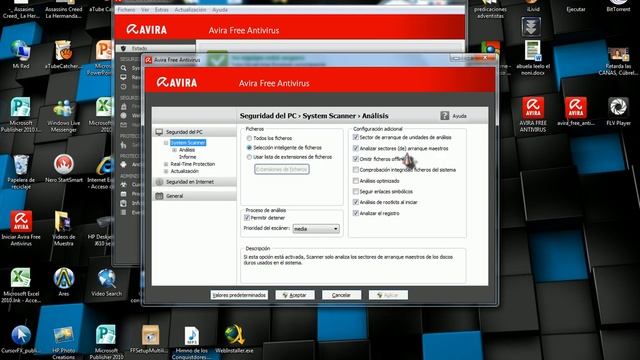640x360 pixels.
Task: Expand the Real-Time Protection tree node
Action: 166,164
